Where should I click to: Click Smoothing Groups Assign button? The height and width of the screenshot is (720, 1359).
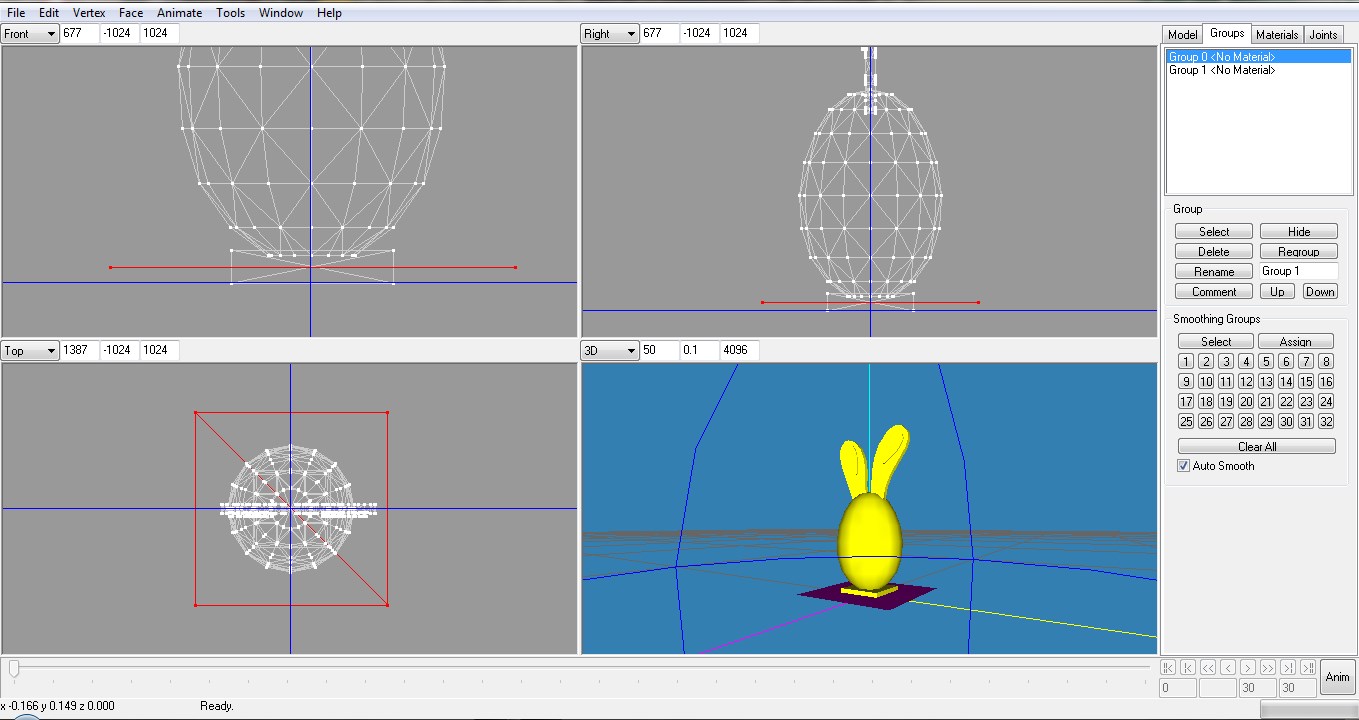coord(1296,341)
